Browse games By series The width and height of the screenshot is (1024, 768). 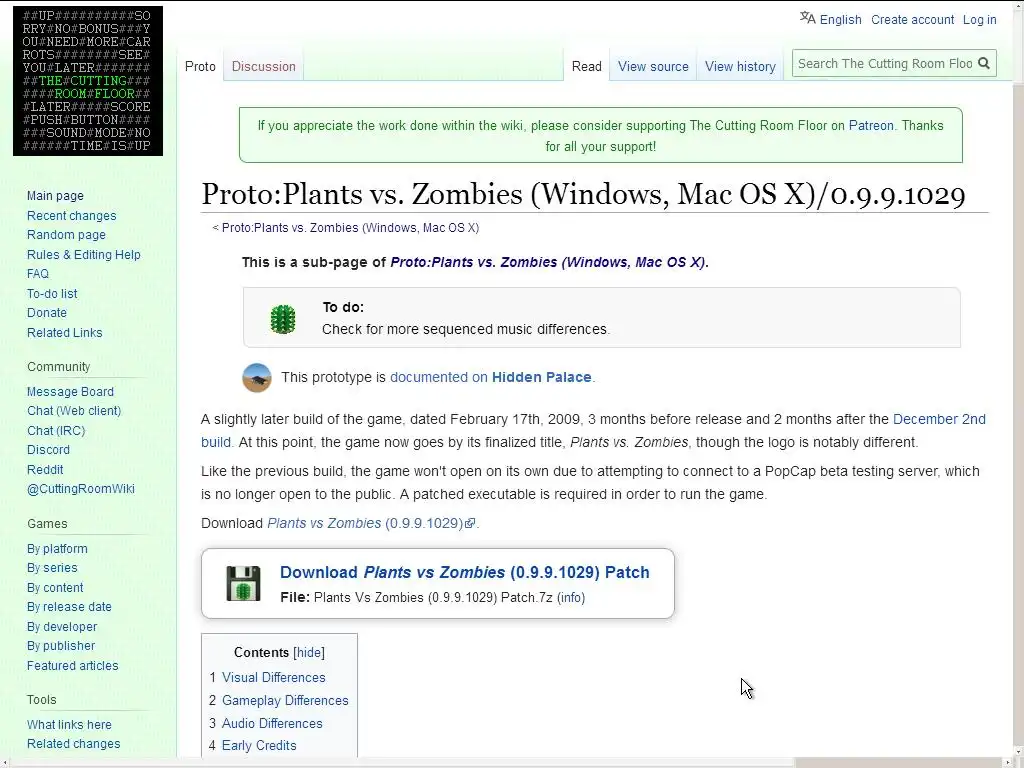click(x=52, y=568)
